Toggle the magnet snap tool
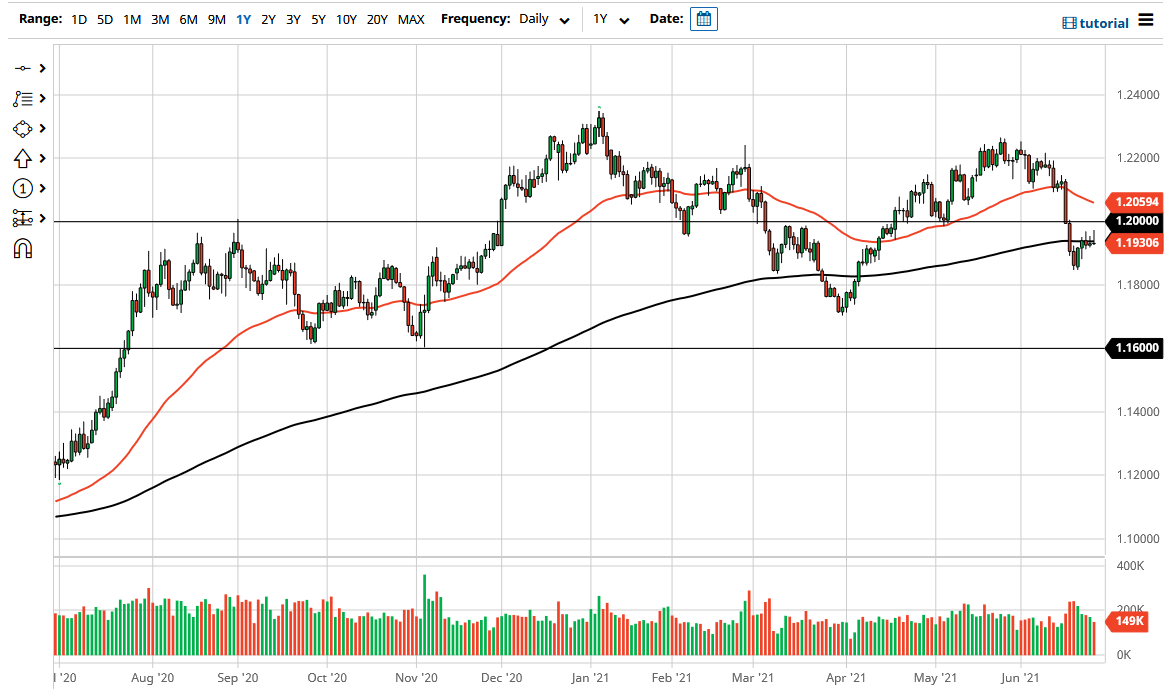The height and width of the screenshot is (697, 1169). (22, 248)
